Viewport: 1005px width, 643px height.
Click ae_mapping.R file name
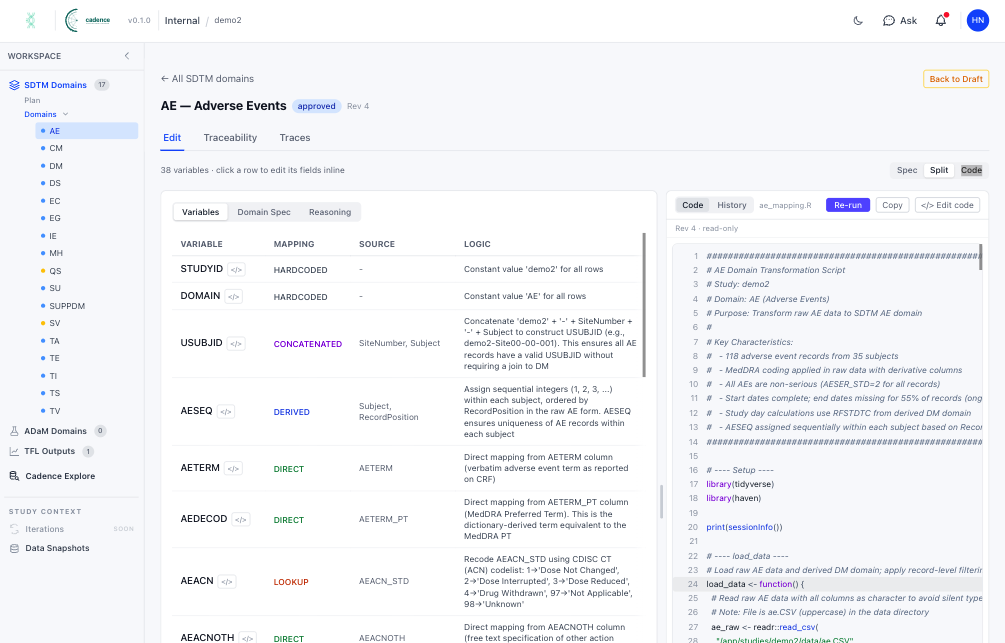(x=785, y=205)
